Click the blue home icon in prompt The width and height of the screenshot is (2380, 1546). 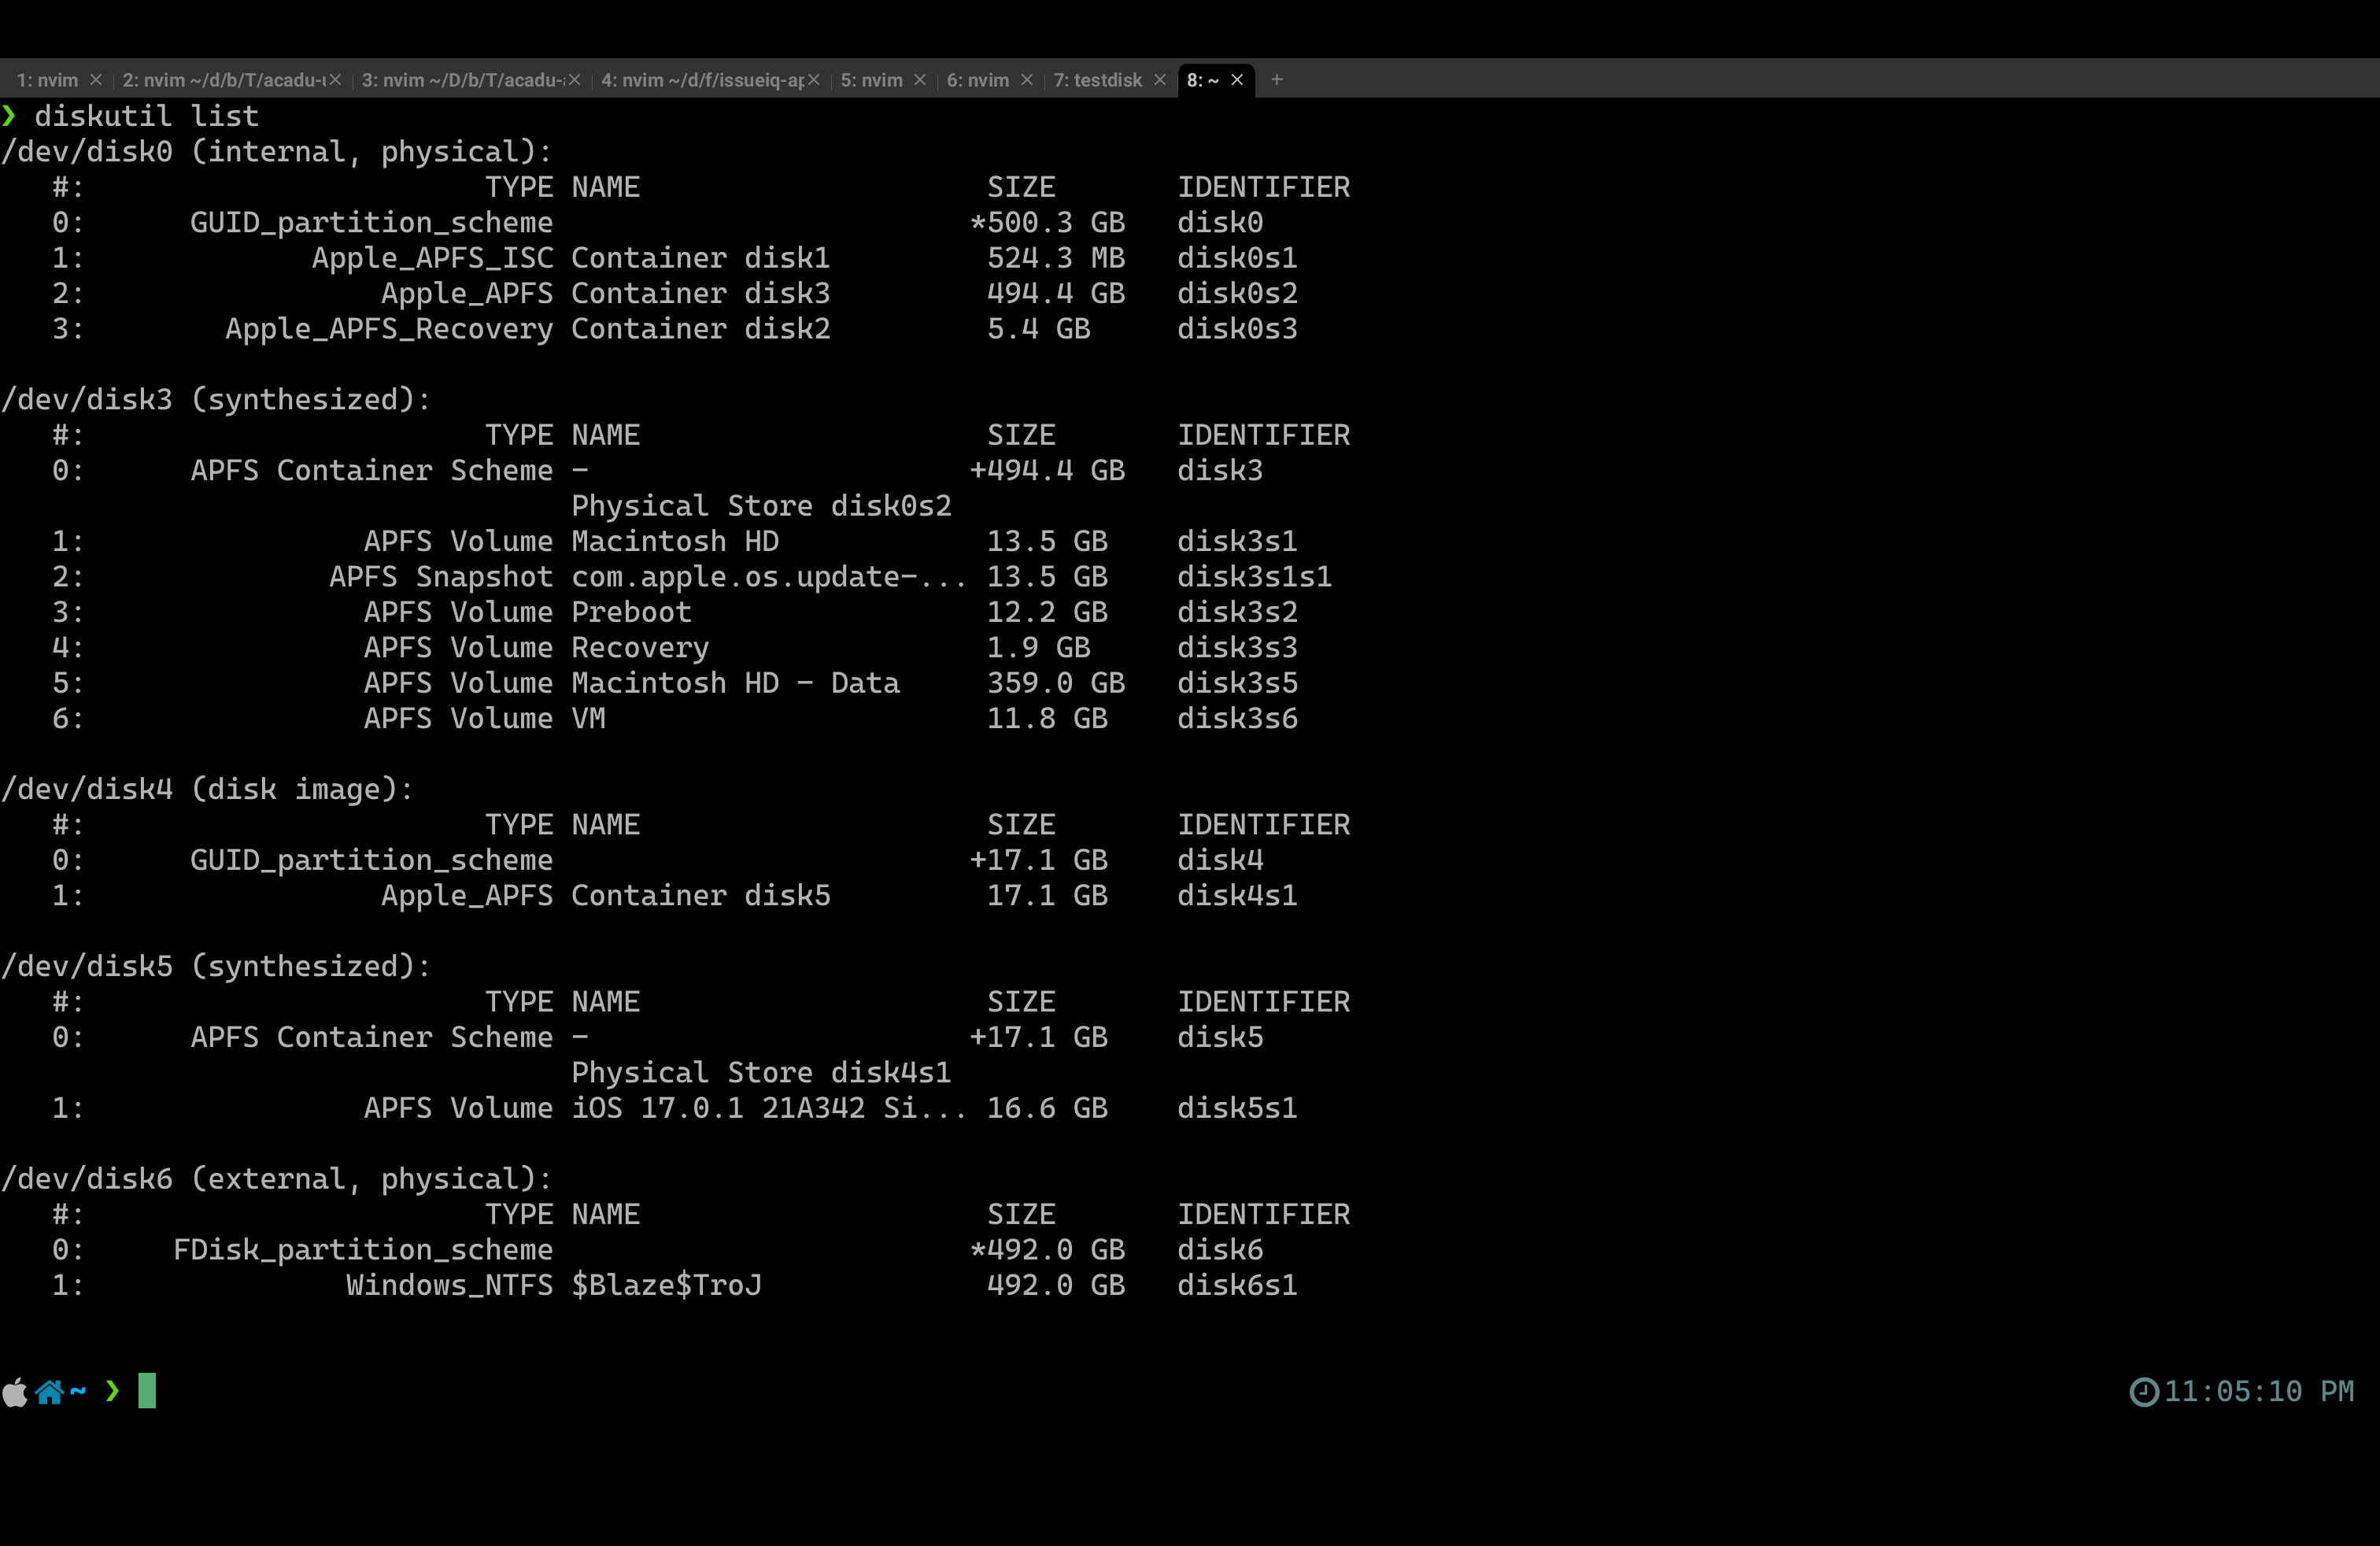pos(49,1391)
